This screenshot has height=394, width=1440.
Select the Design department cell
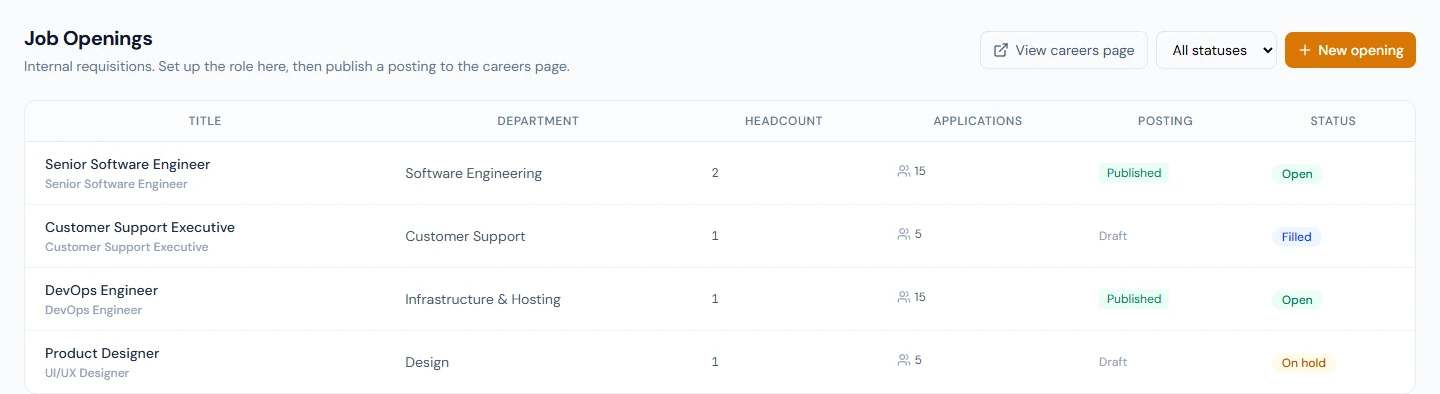(427, 362)
